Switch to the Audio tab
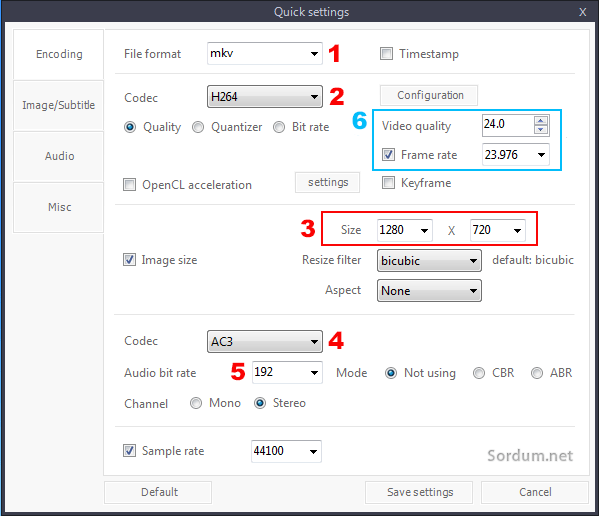599x516 pixels. point(58,156)
